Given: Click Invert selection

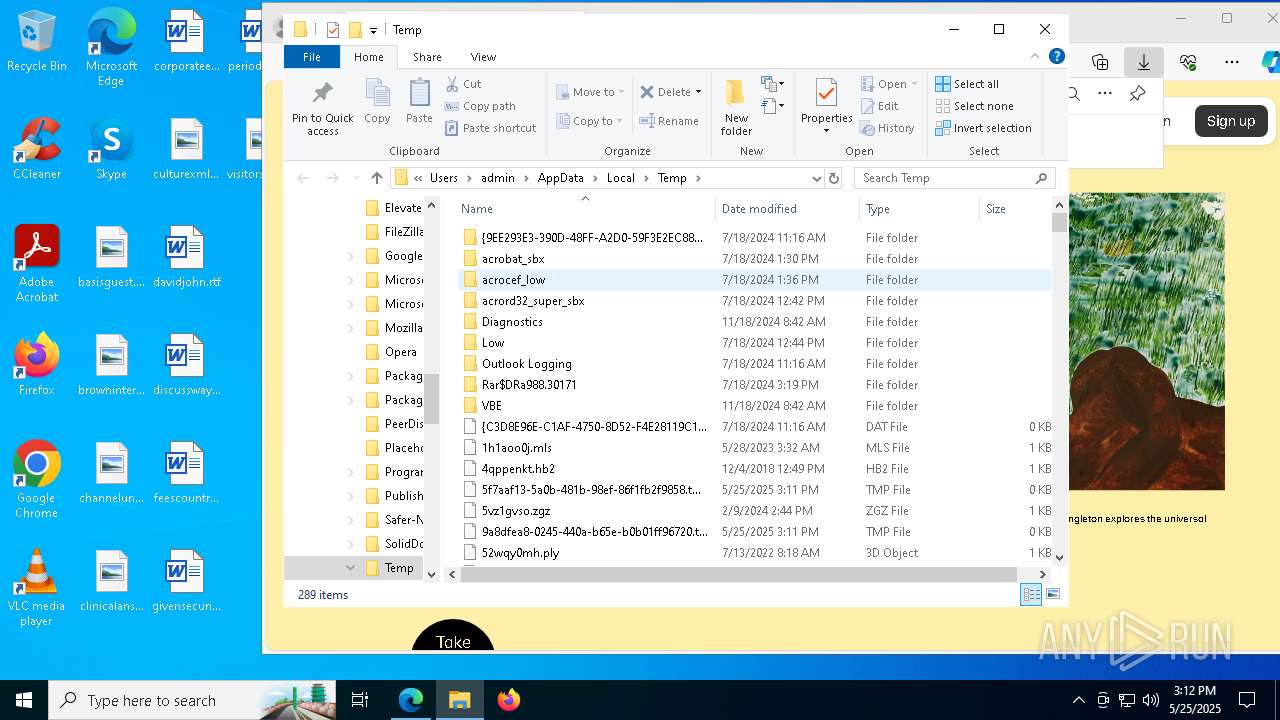Looking at the screenshot, I should (983, 128).
